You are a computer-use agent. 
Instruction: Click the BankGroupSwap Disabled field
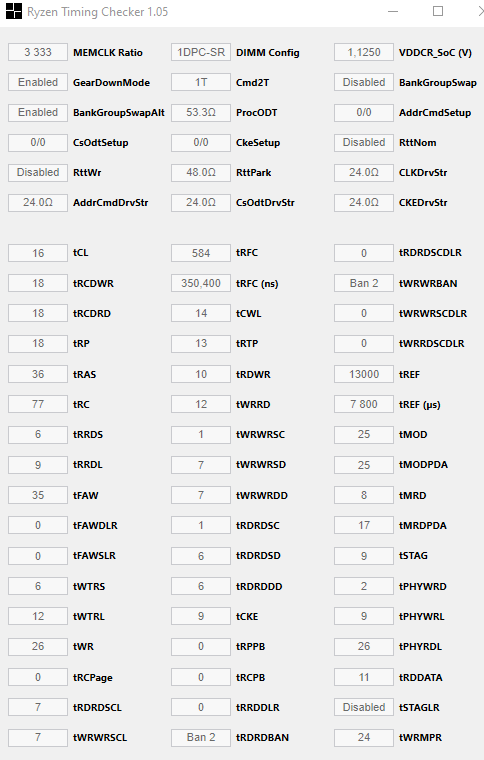[x=364, y=82]
